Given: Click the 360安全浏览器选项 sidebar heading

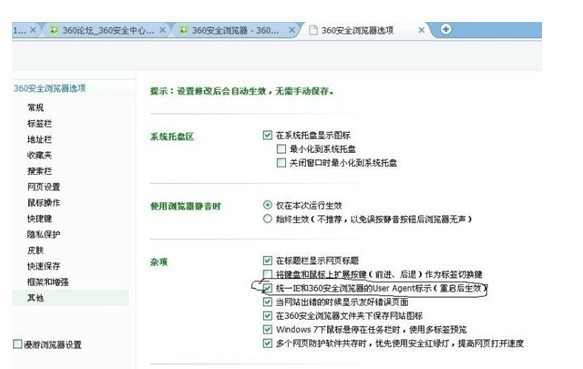Looking at the screenshot, I should click(50, 89).
